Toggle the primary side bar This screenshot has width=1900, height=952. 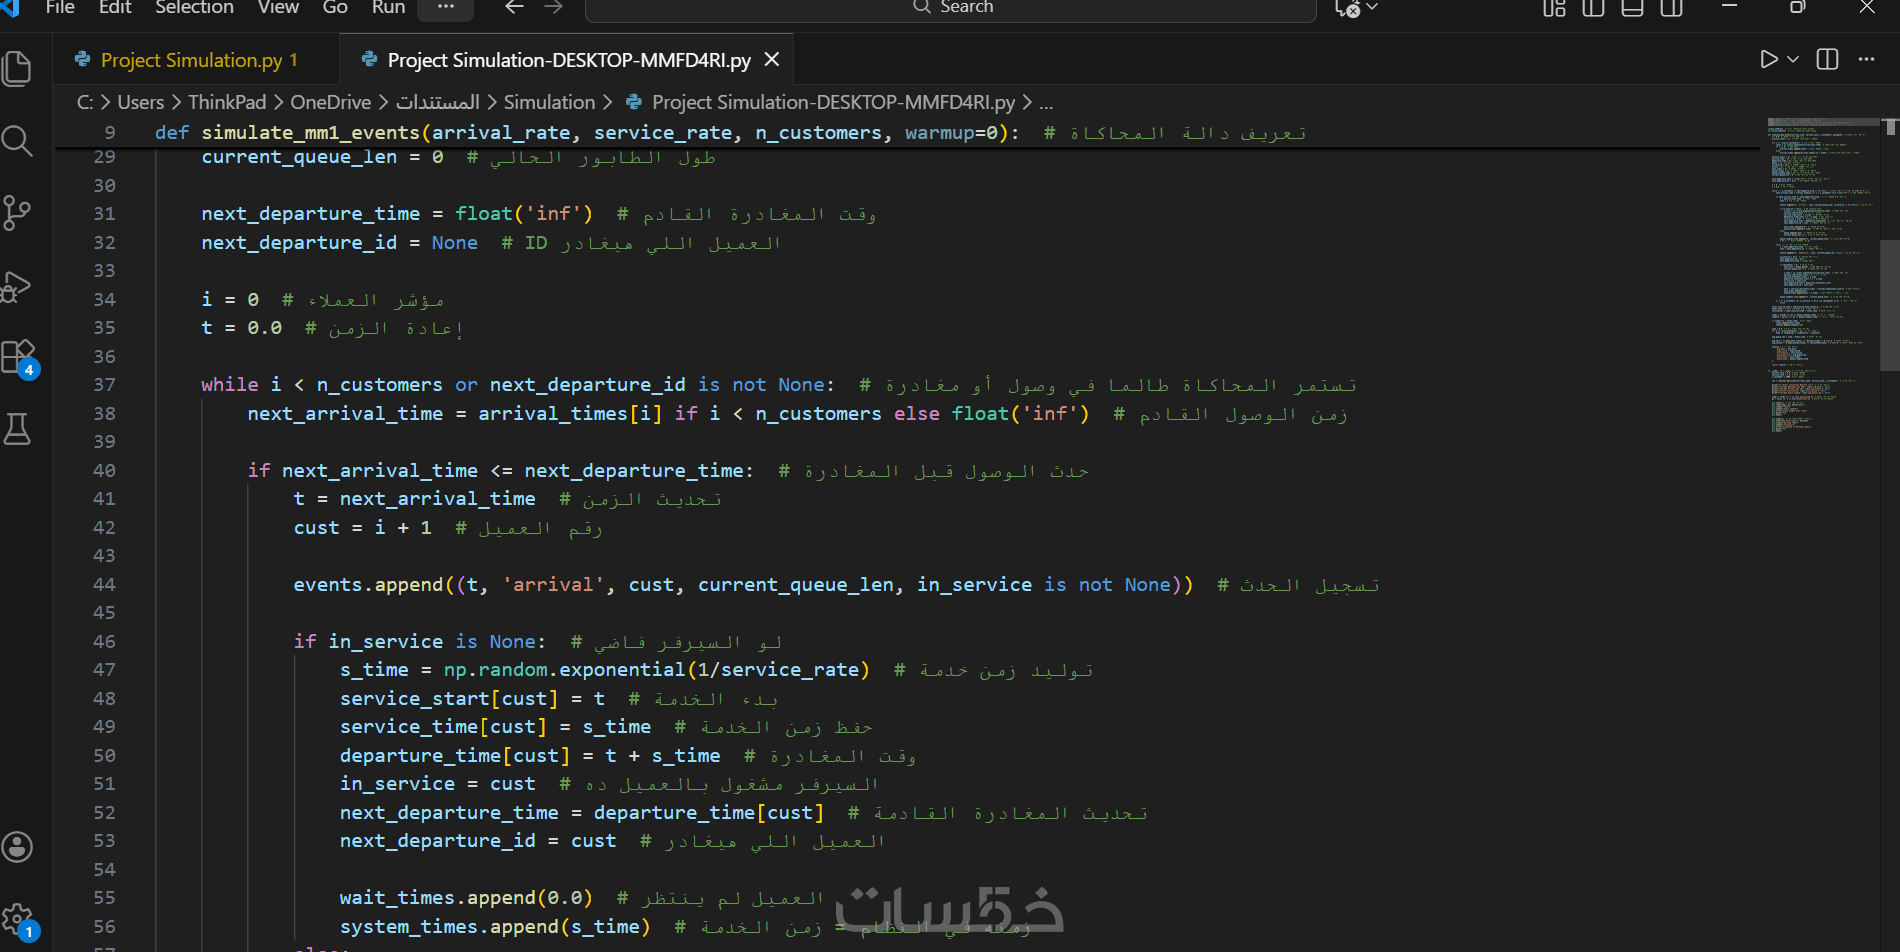click(1593, 8)
